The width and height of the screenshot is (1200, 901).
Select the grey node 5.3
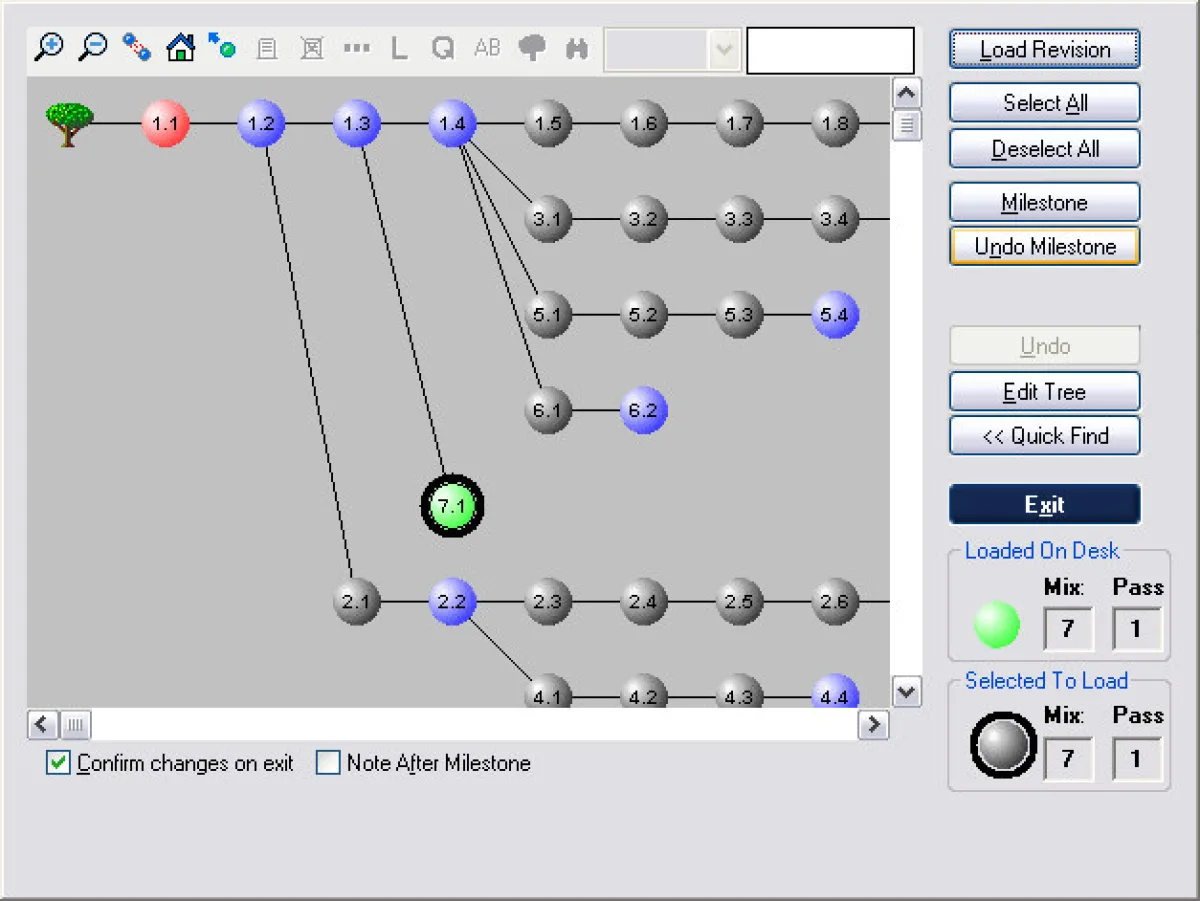pos(740,315)
